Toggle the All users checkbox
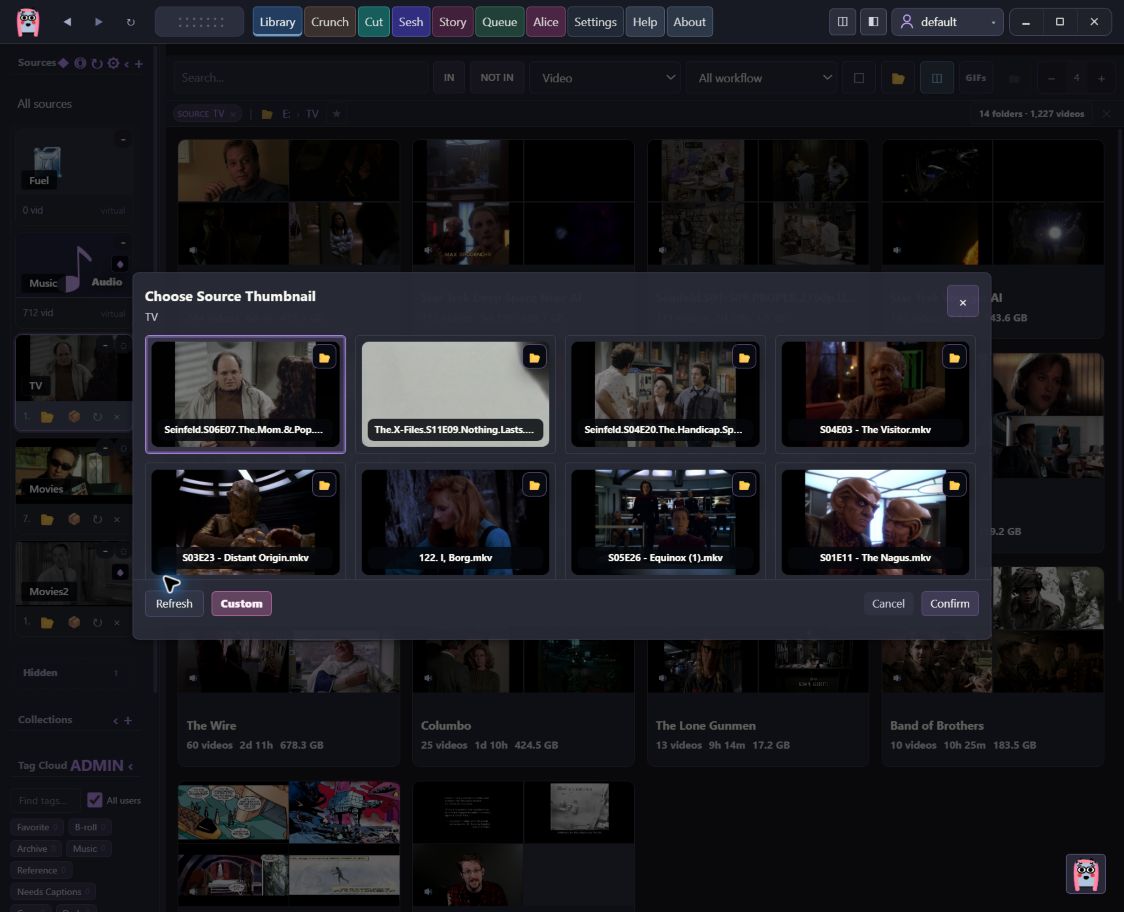 pyautogui.click(x=94, y=799)
